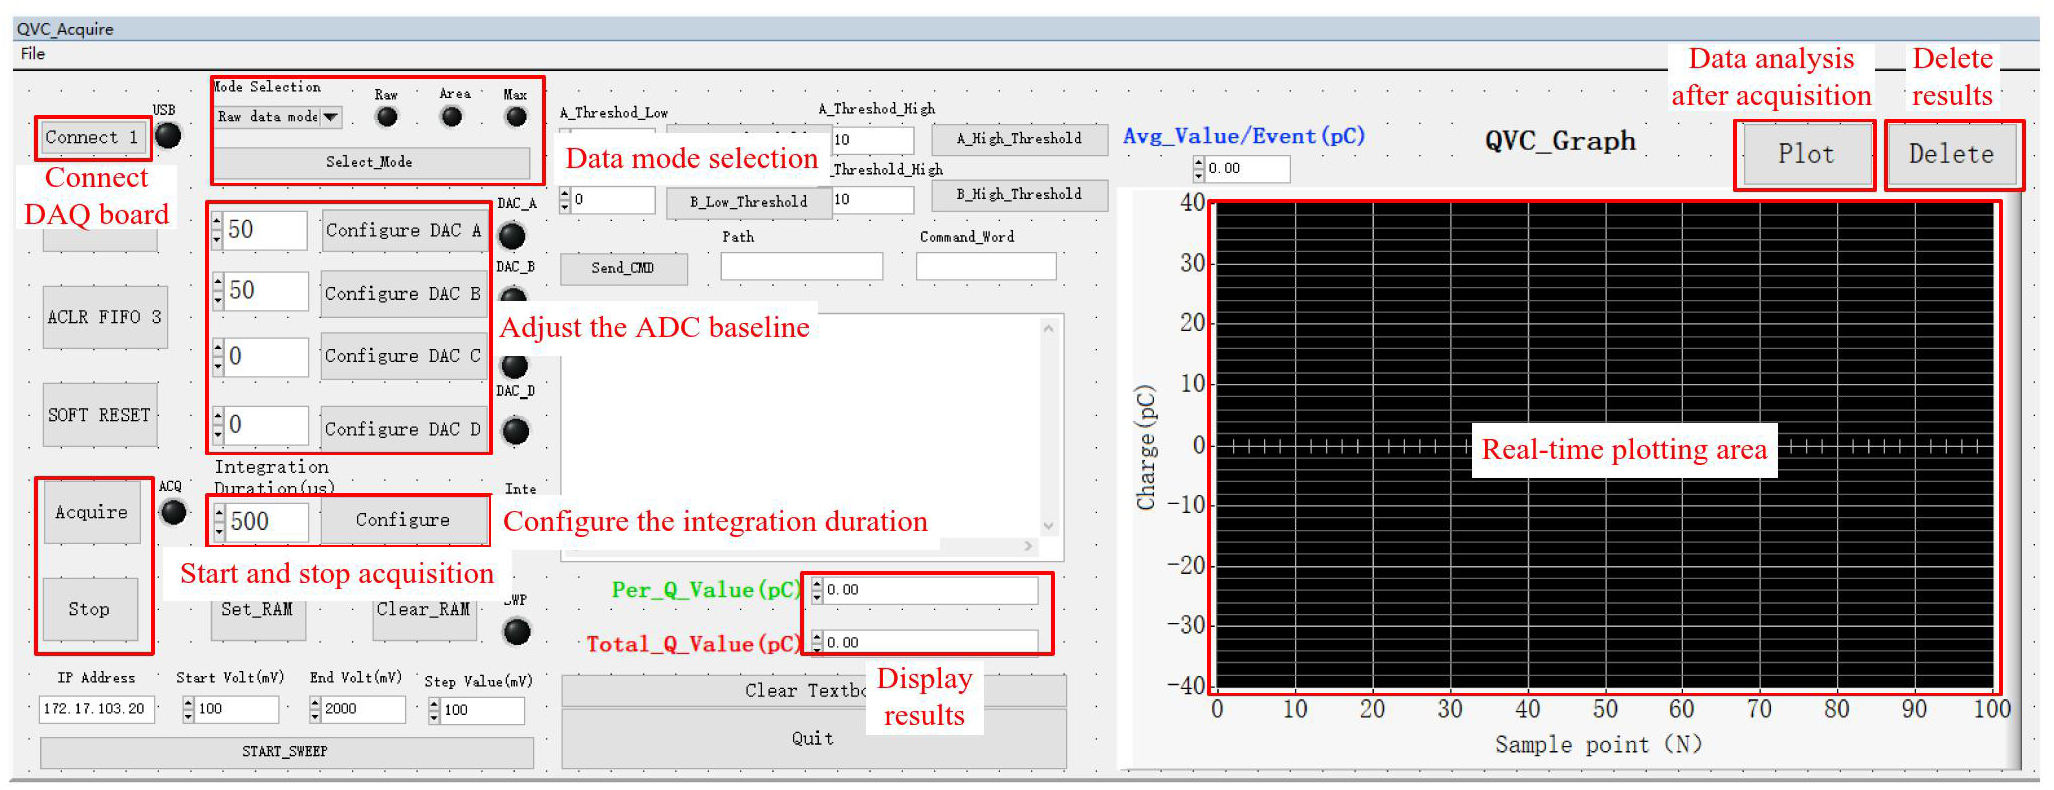Screen dimensions: 2054x790
Task: Click the Plot button
Action: click(x=1806, y=154)
